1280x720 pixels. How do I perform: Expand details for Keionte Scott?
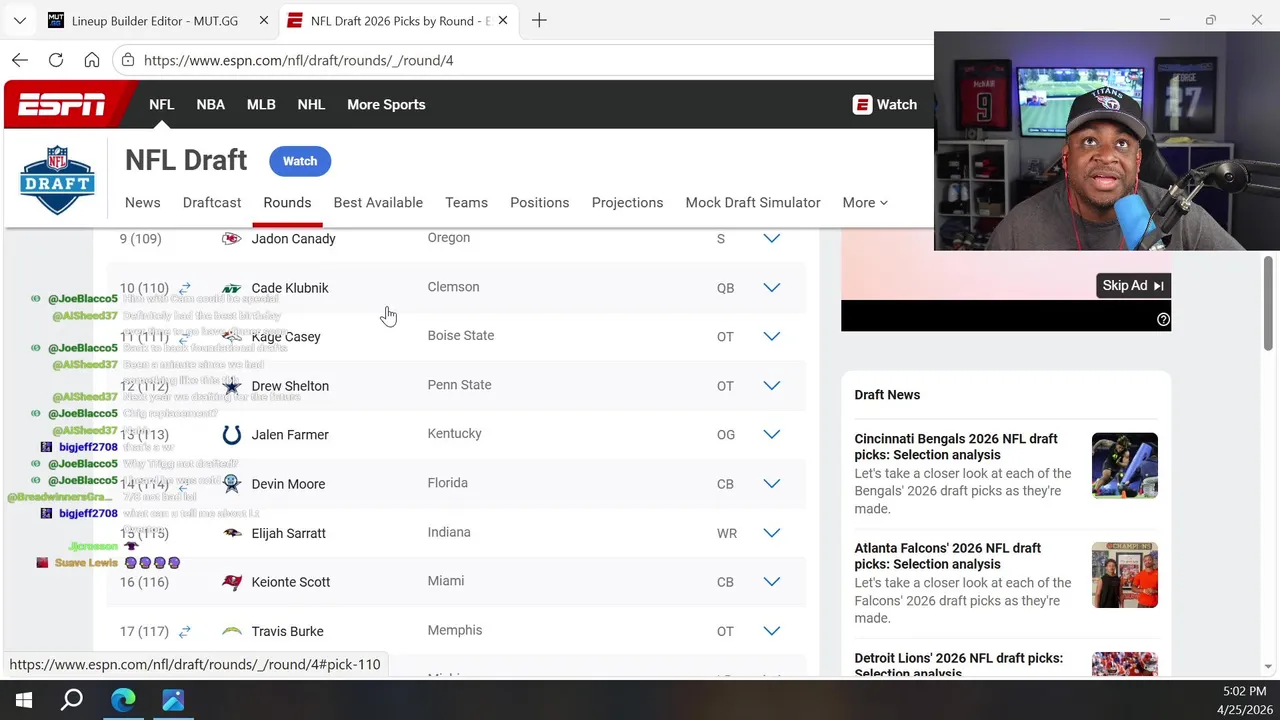(x=771, y=582)
